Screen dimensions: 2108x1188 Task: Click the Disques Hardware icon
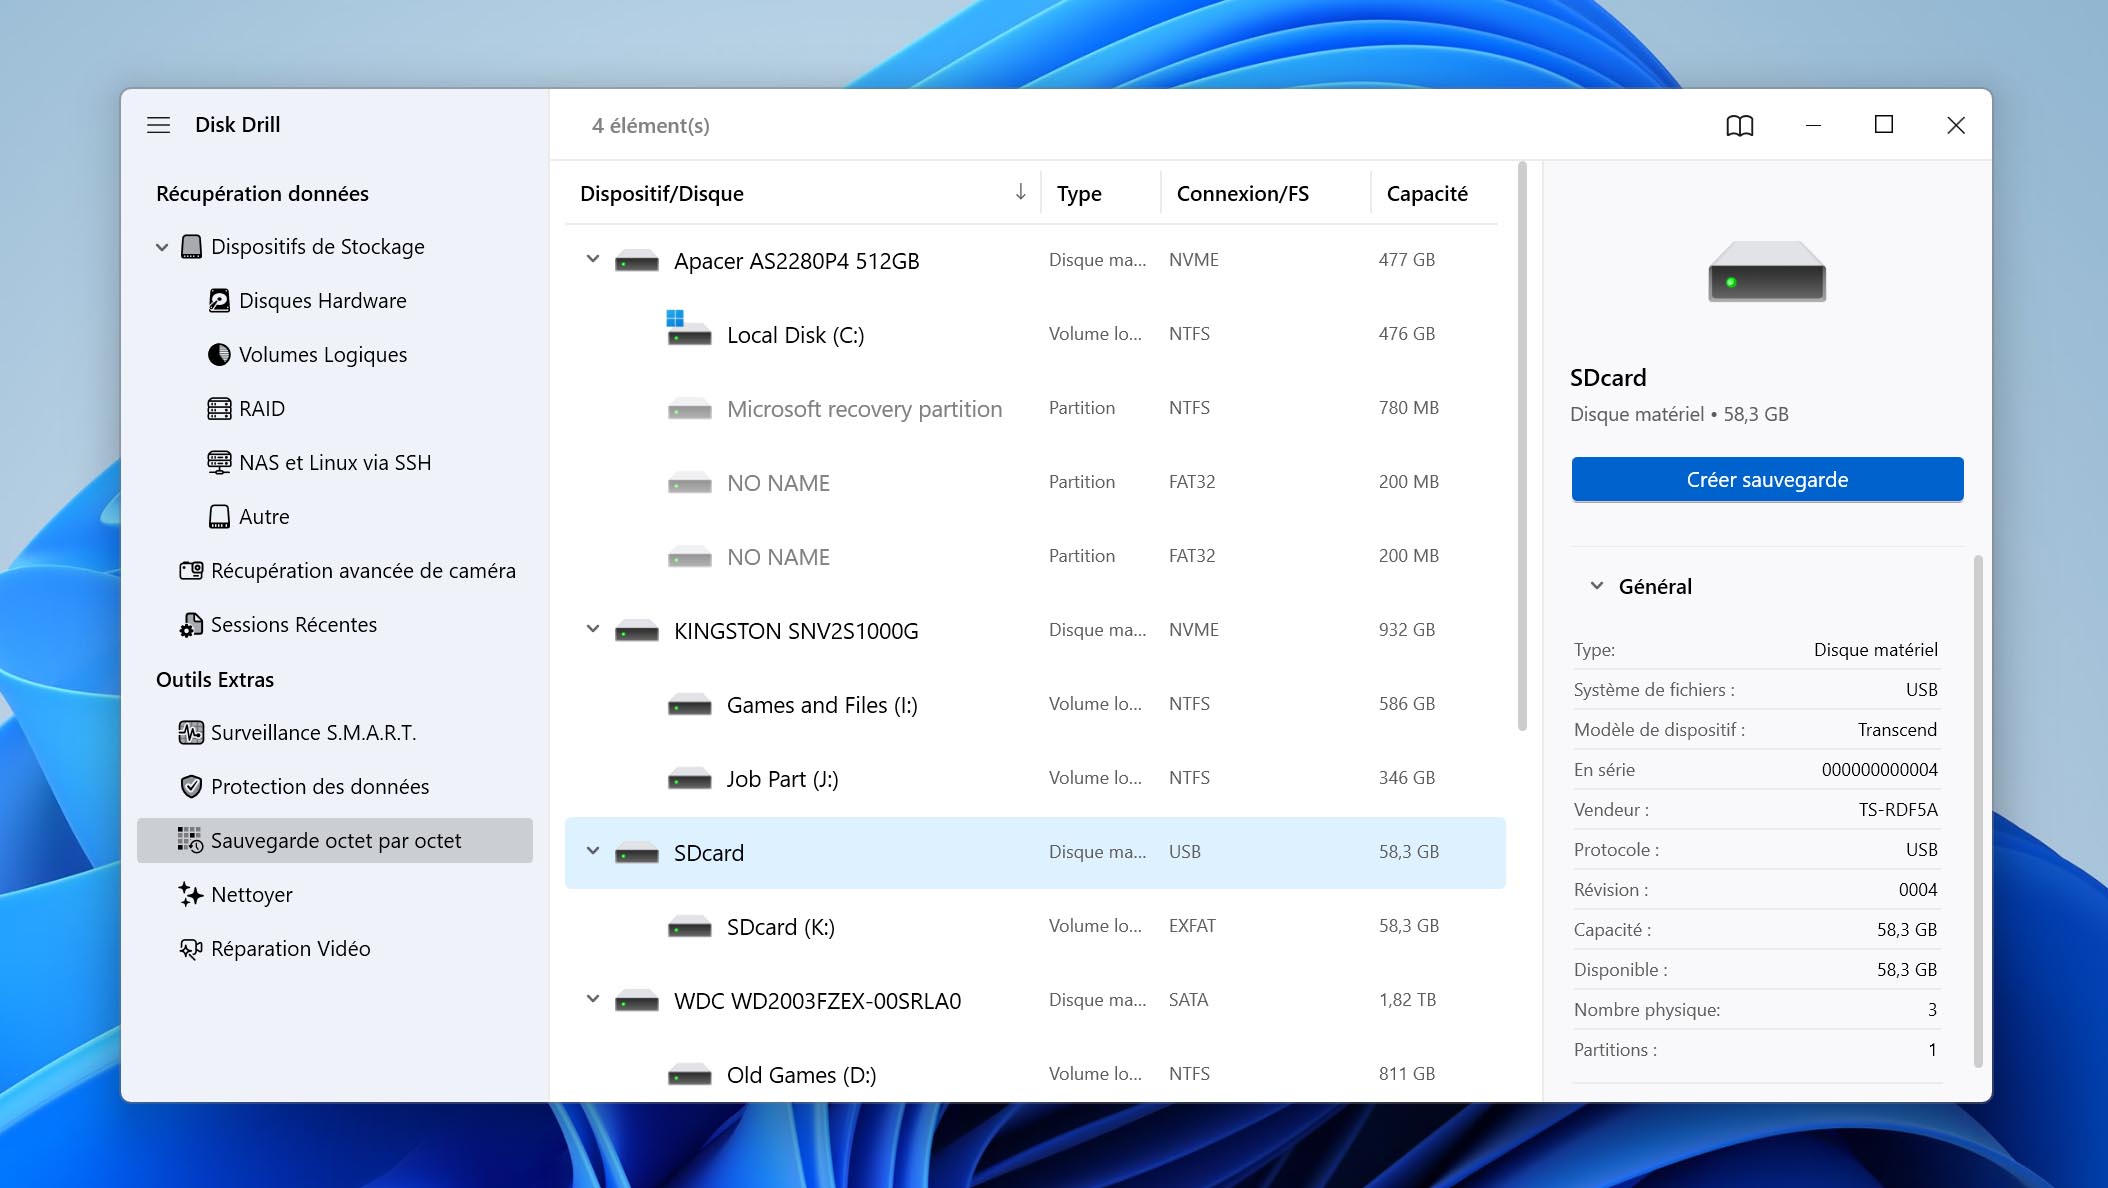coord(219,301)
